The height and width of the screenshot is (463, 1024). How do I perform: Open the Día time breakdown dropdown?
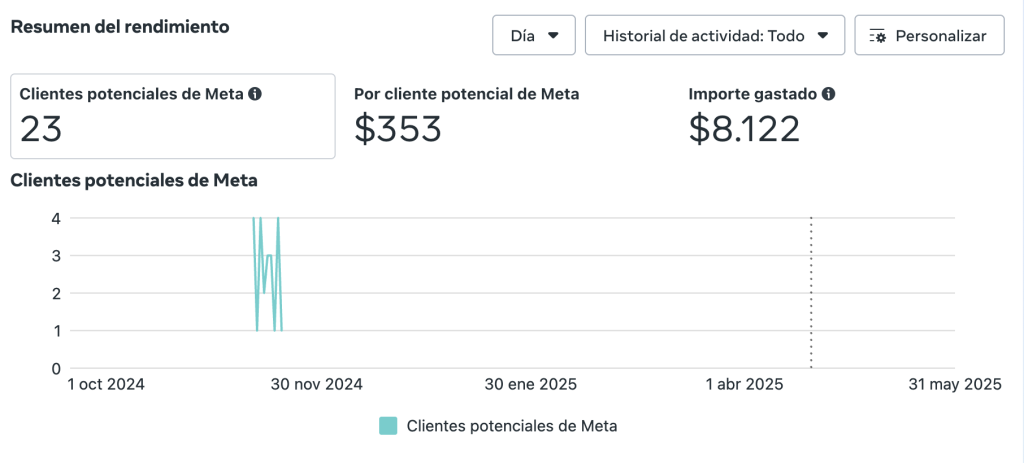[x=534, y=36]
